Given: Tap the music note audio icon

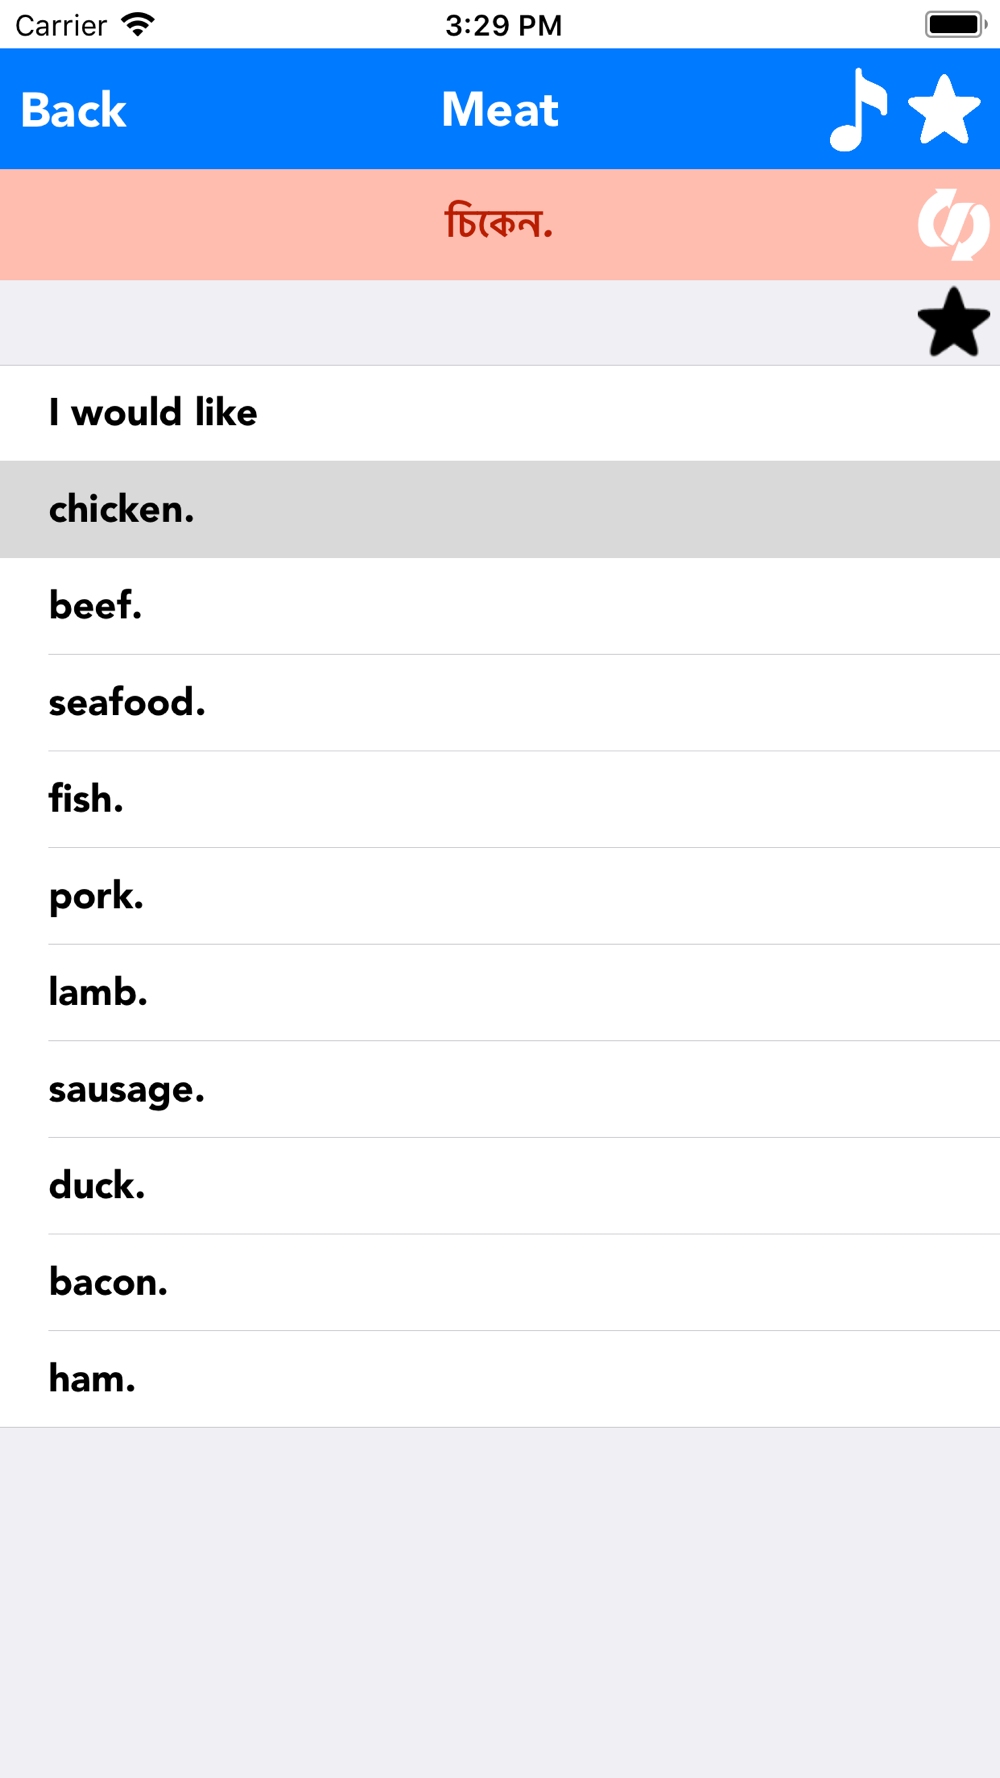Looking at the screenshot, I should pyautogui.click(x=858, y=110).
